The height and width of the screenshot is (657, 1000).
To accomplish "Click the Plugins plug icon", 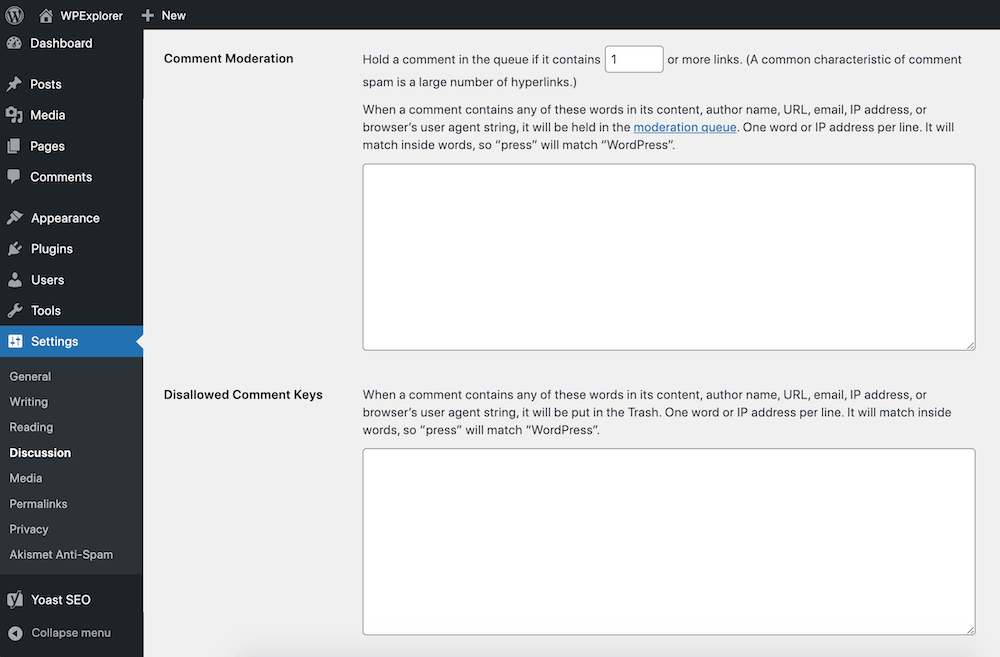I will coord(17,248).
